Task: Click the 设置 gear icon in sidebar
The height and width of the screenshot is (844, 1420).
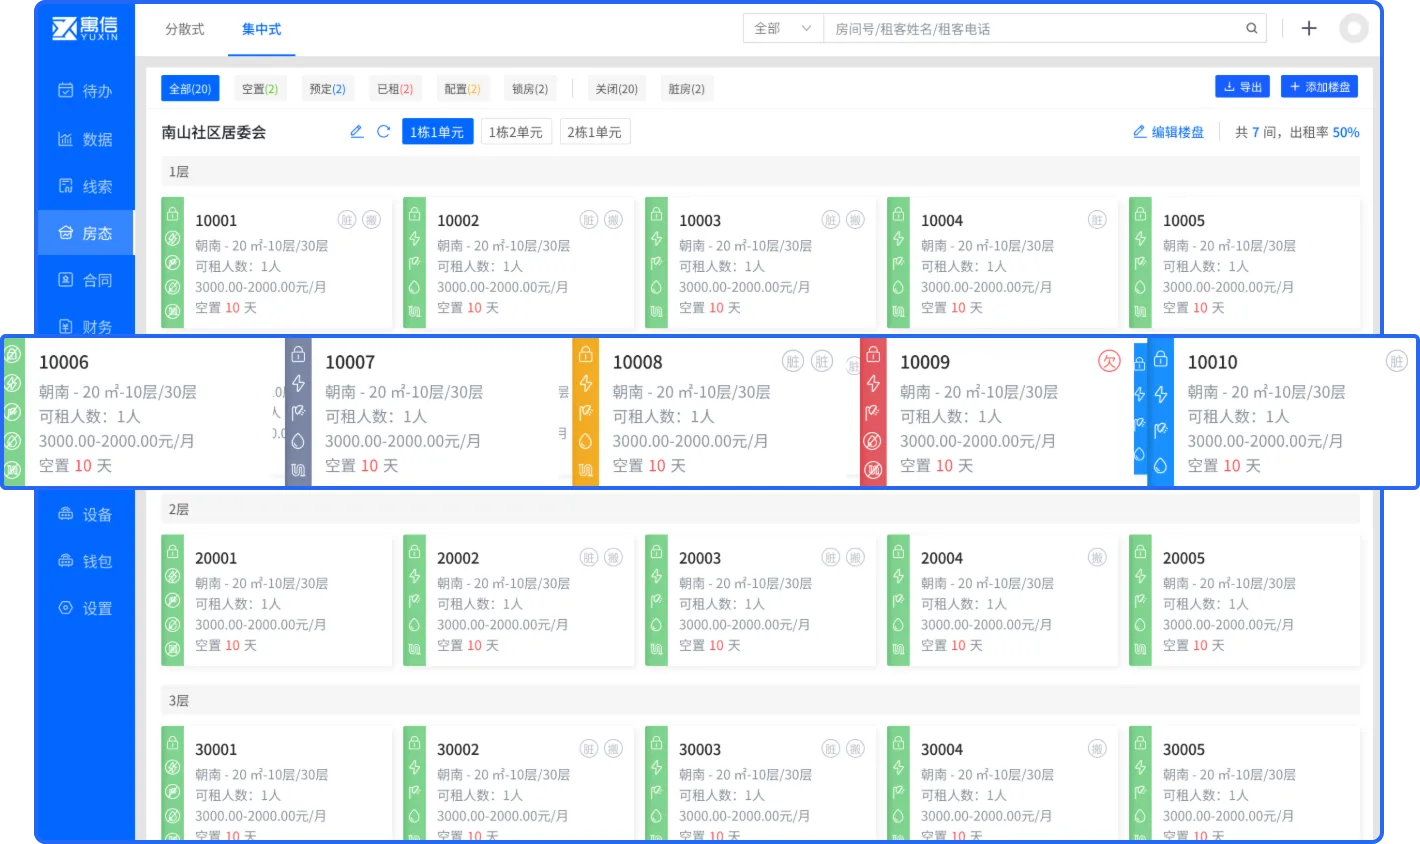Action: point(66,608)
